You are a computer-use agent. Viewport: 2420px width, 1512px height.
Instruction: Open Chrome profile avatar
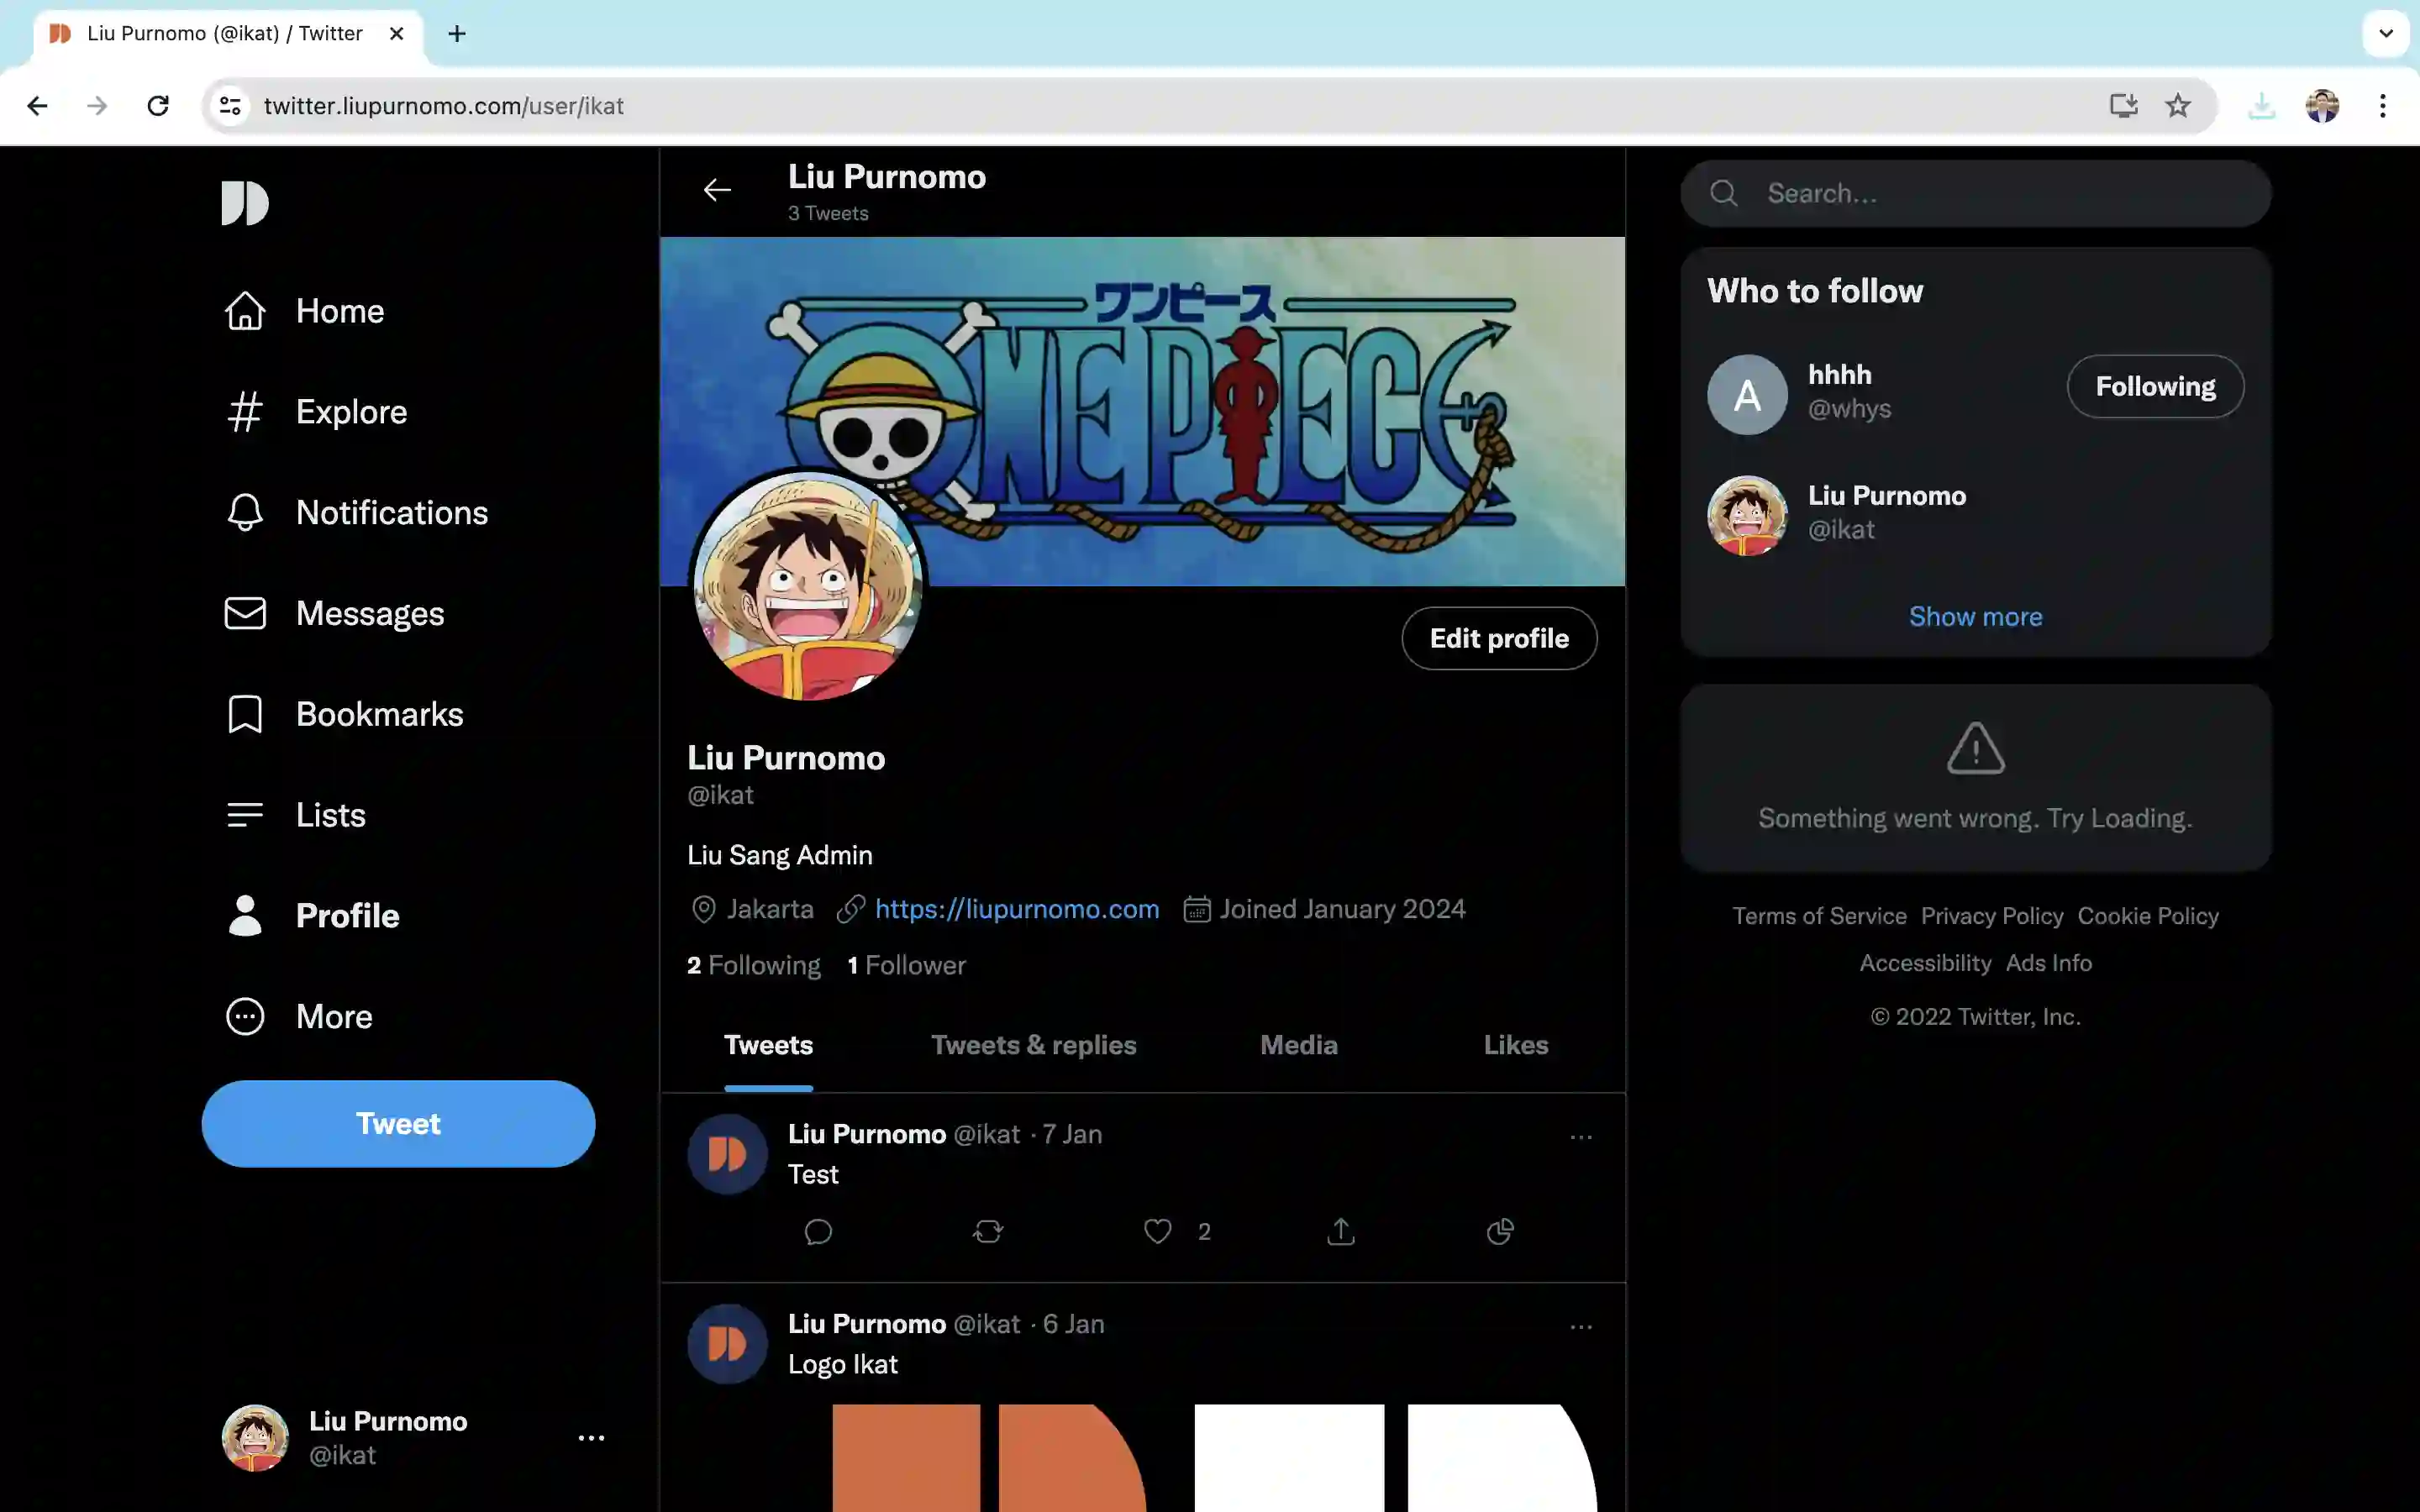(x=2322, y=106)
